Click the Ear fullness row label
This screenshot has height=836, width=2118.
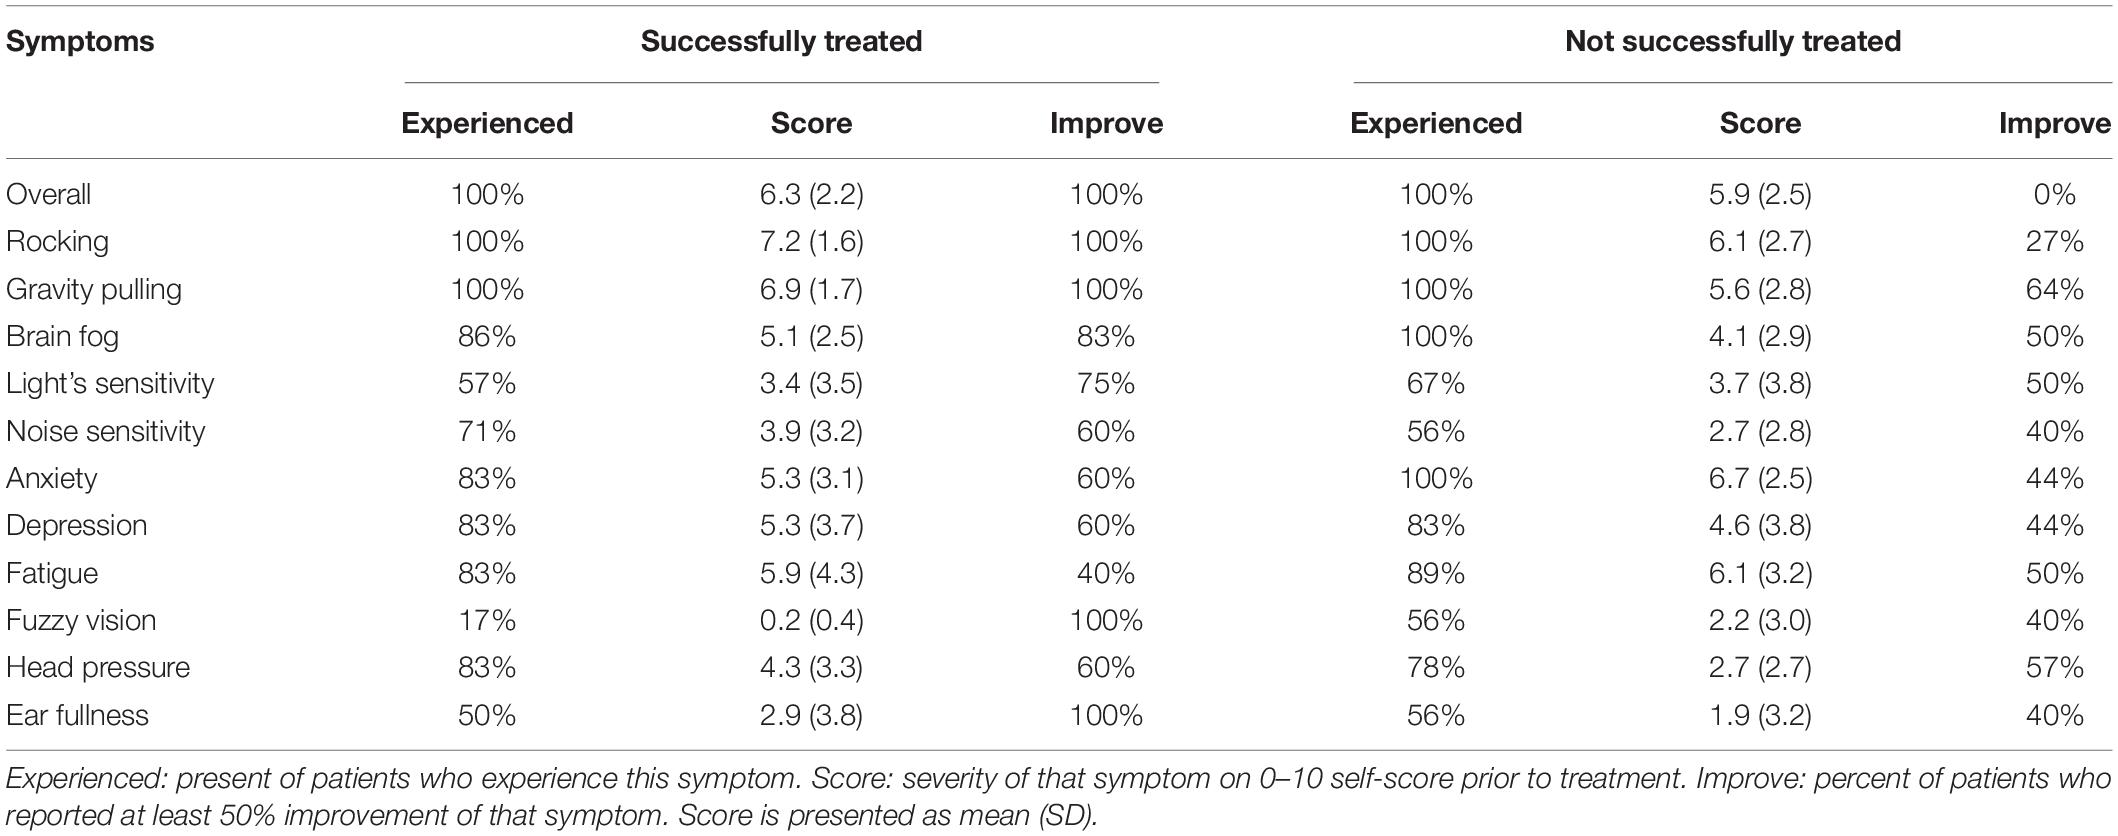[77, 716]
